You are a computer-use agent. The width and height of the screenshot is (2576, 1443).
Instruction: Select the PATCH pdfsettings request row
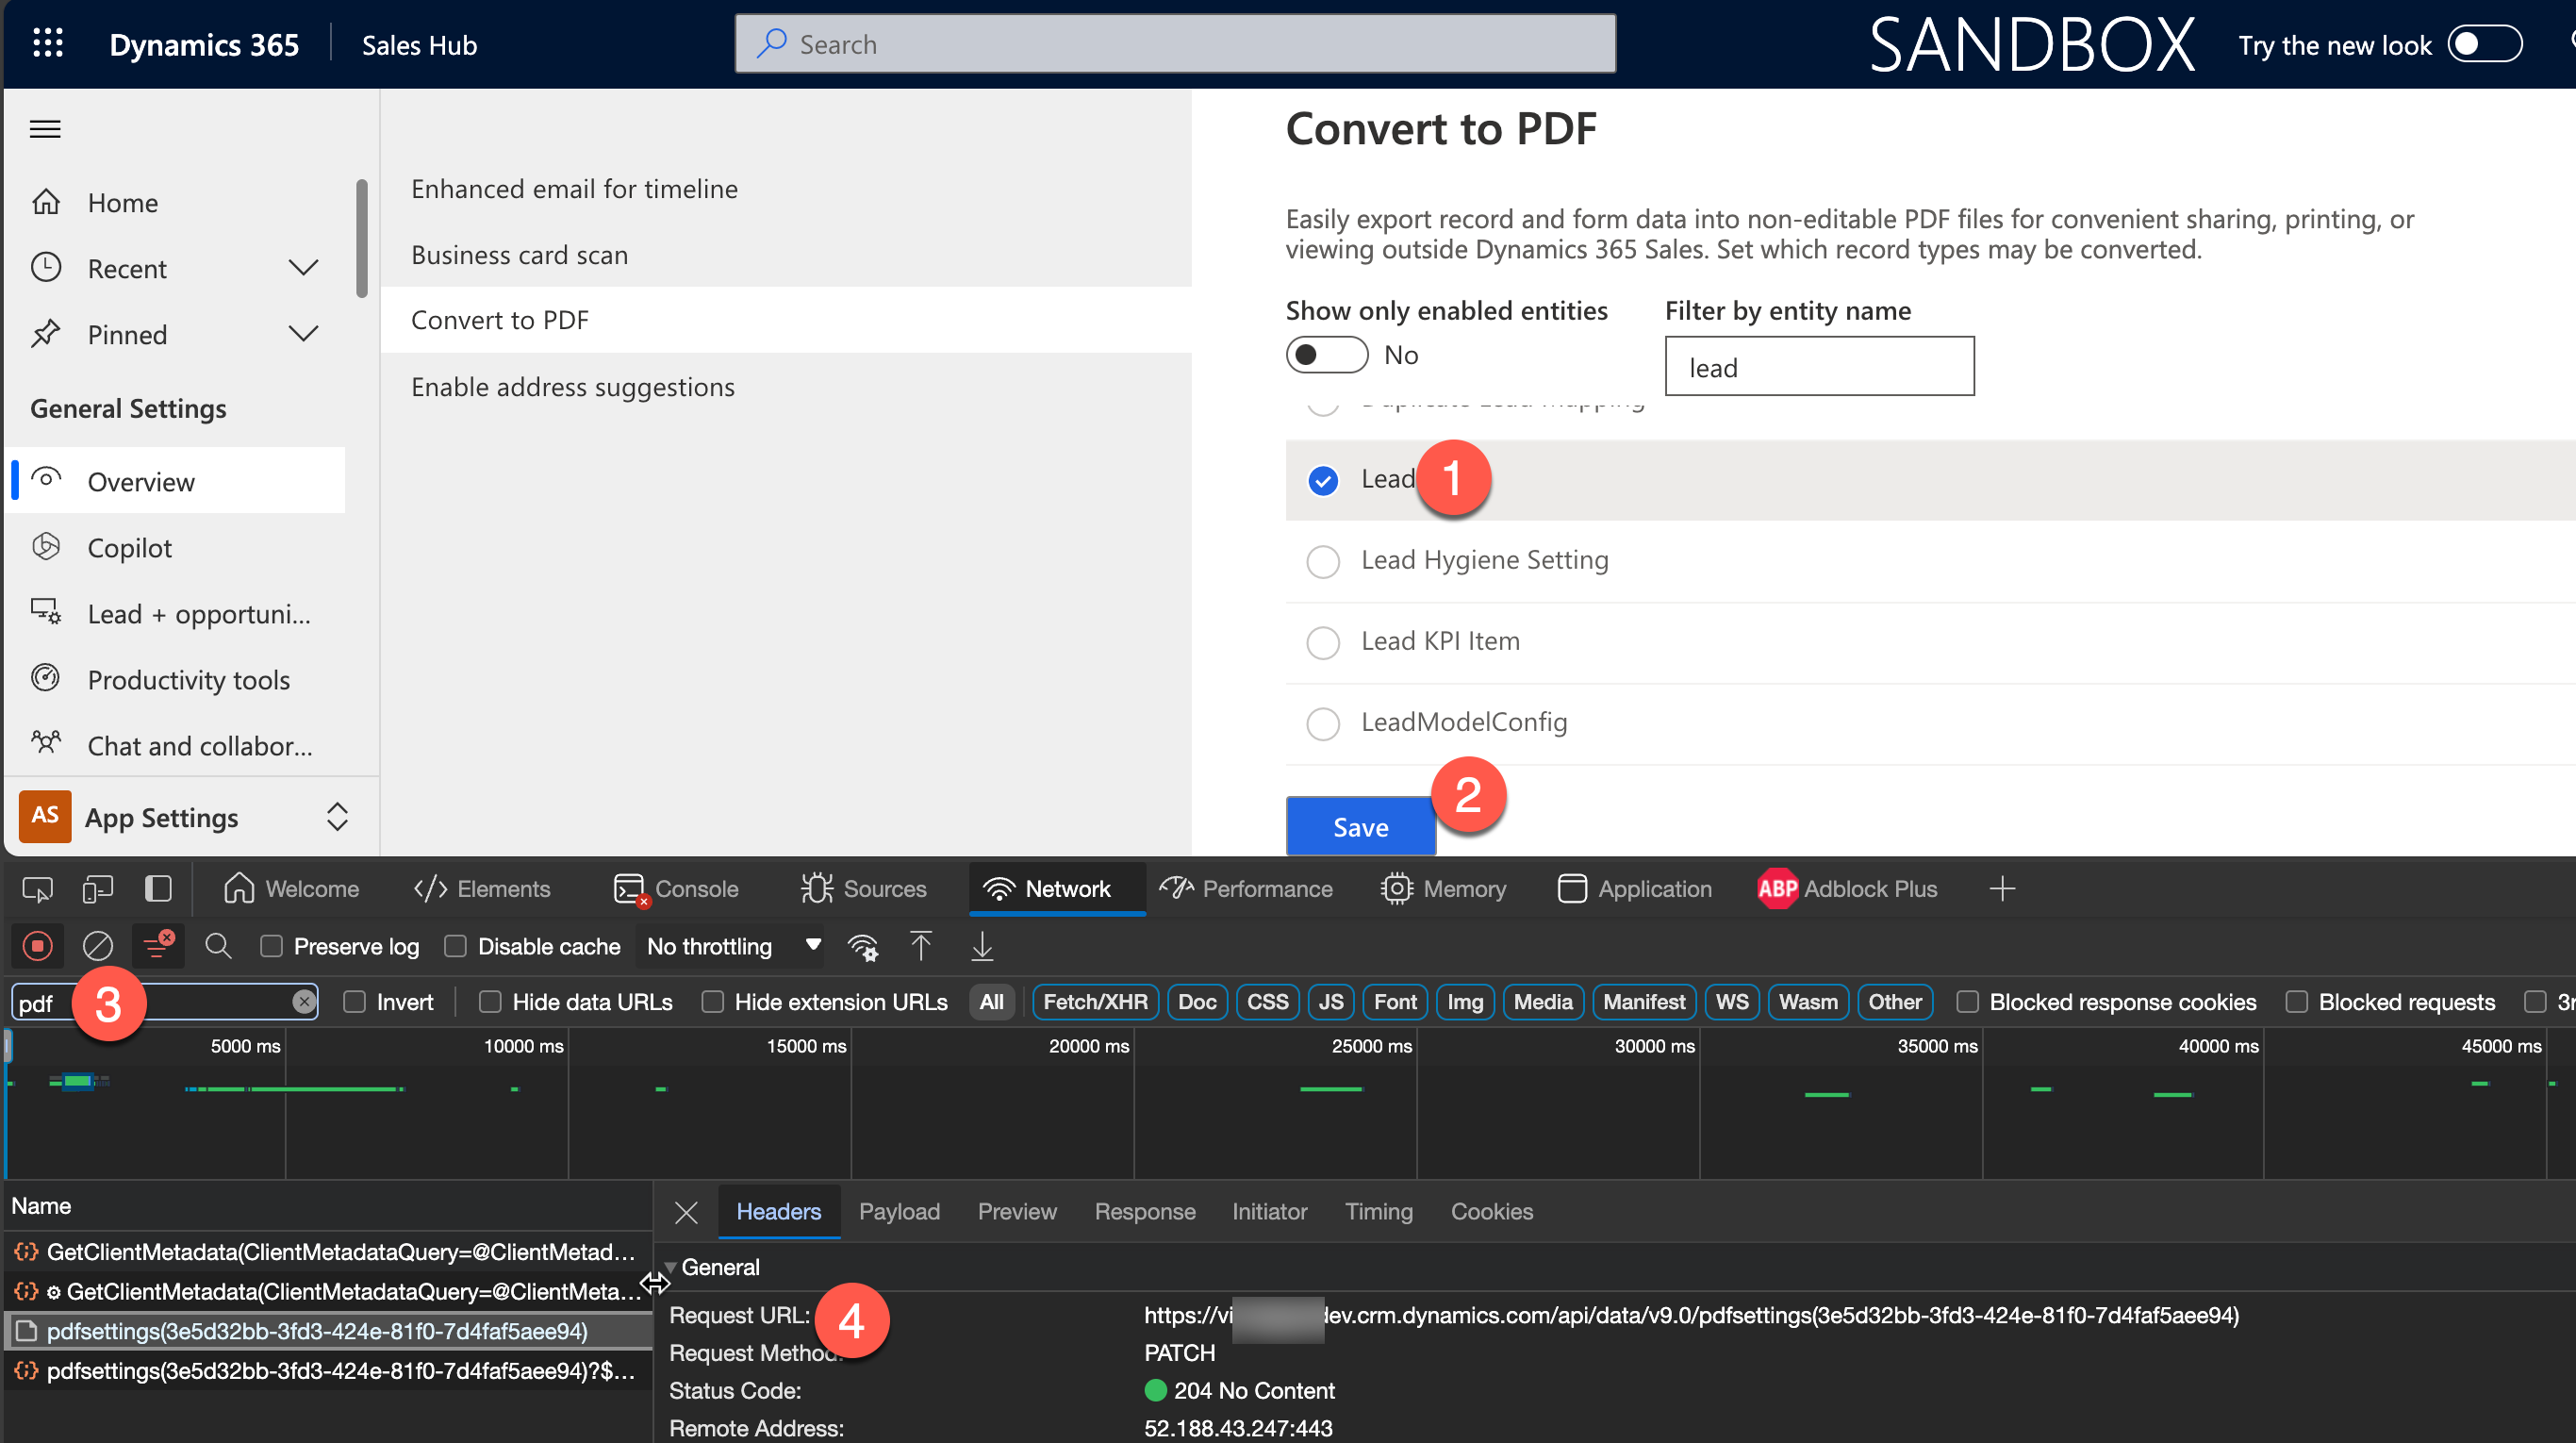pyautogui.click(x=328, y=1331)
